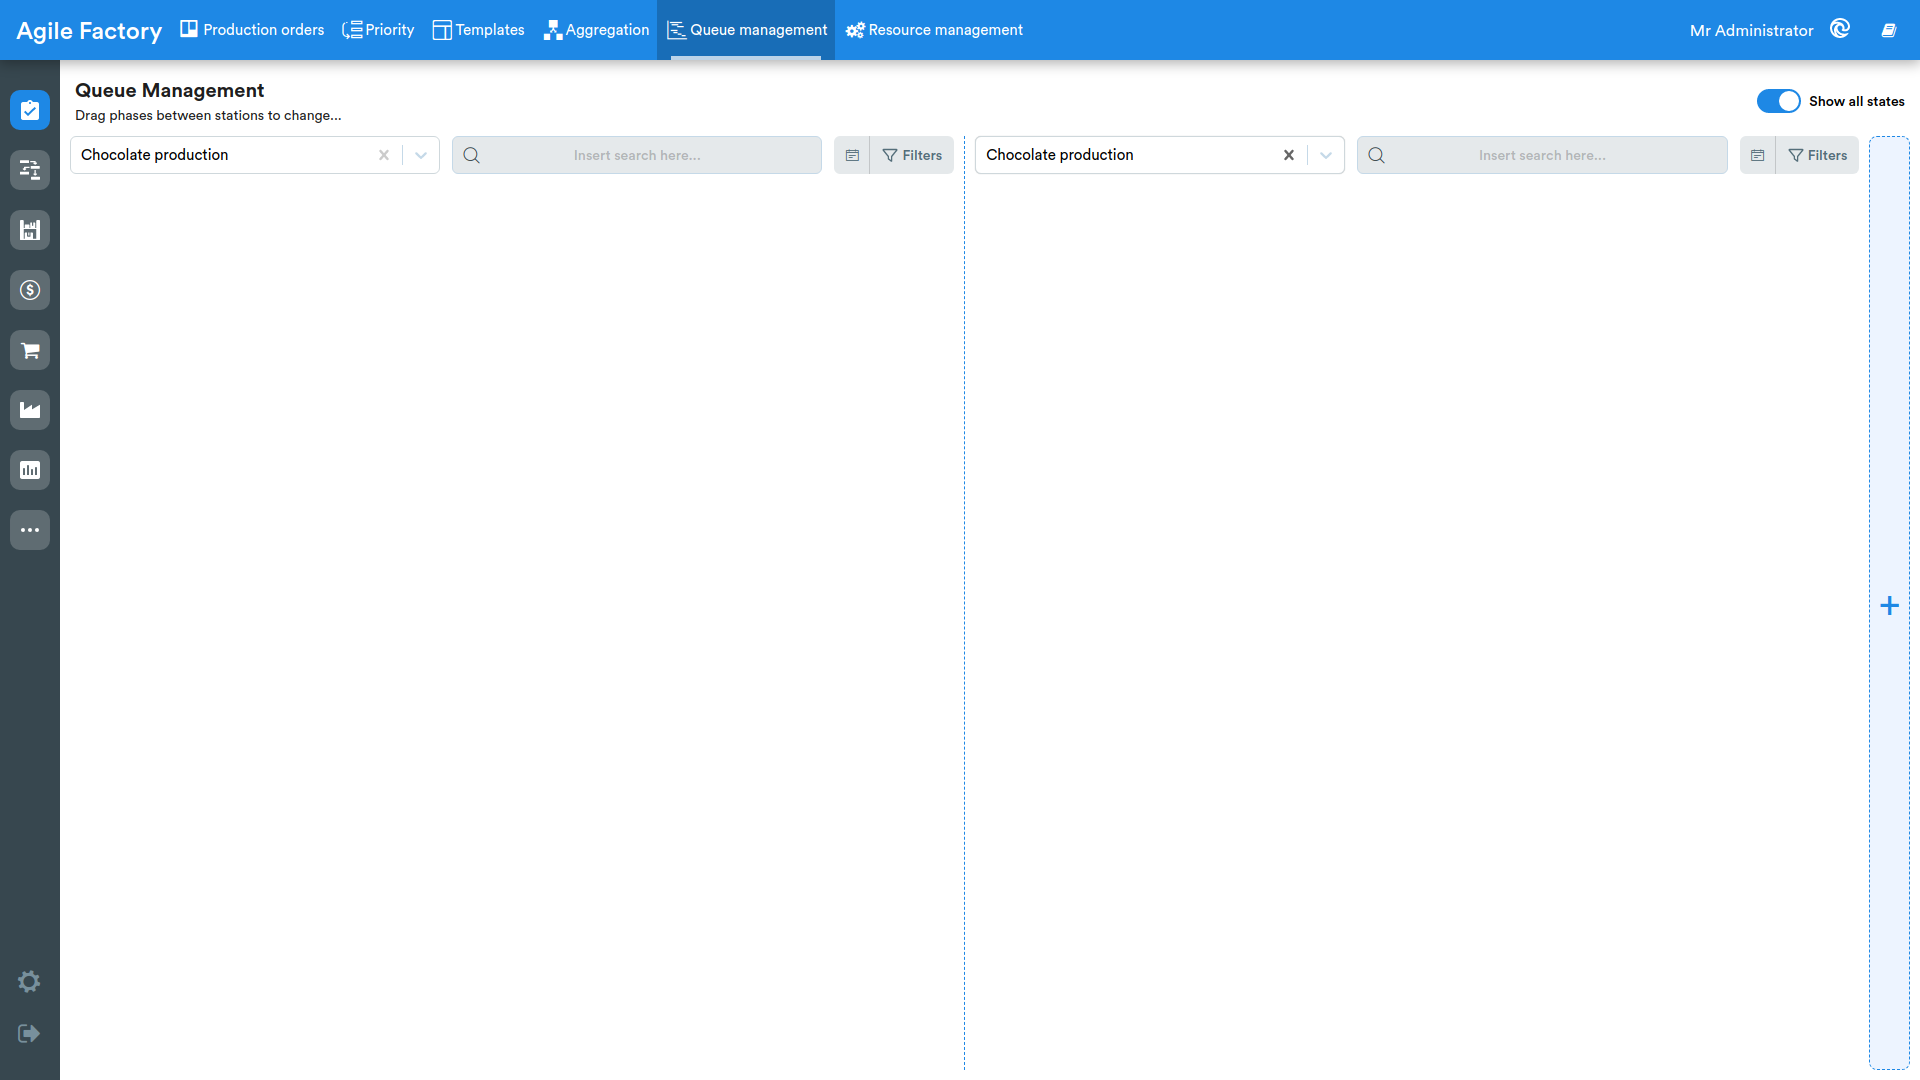Open Filters in right panel
The image size is (1920, 1080).
pyautogui.click(x=1817, y=155)
